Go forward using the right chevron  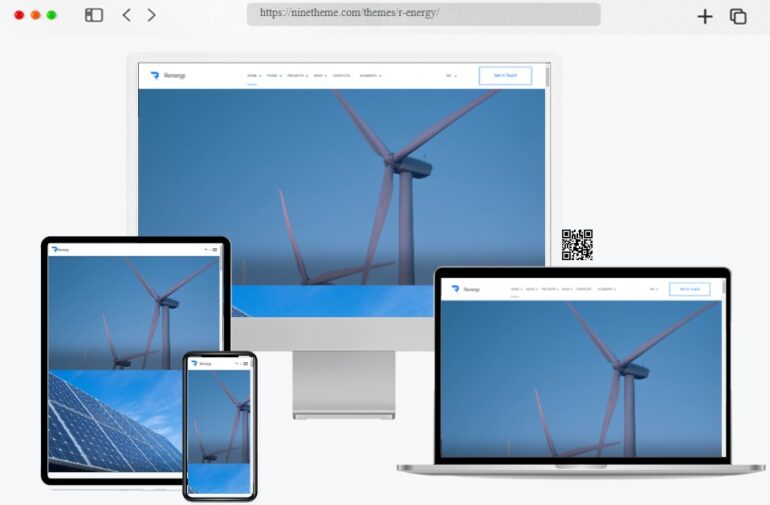tap(152, 15)
